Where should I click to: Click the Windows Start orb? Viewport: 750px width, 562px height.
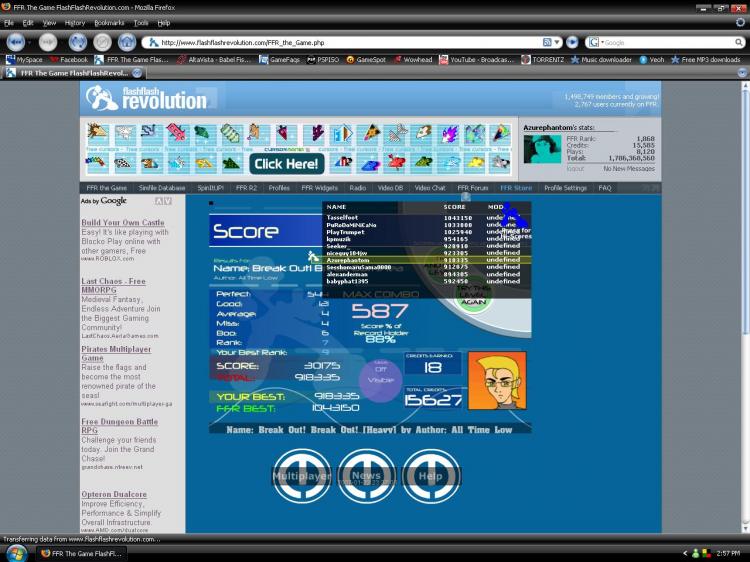point(17,553)
